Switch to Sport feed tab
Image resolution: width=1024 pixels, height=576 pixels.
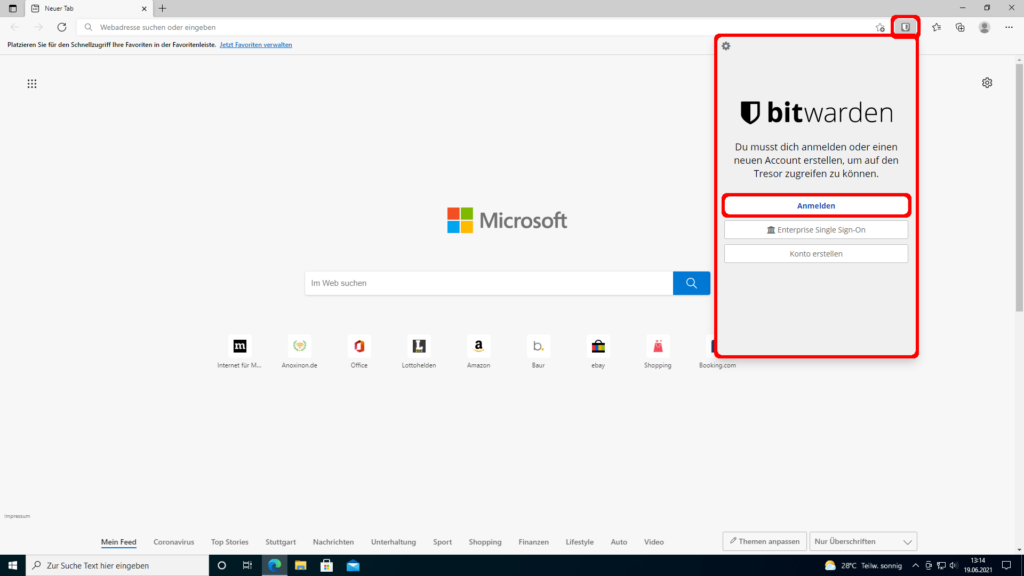442,542
